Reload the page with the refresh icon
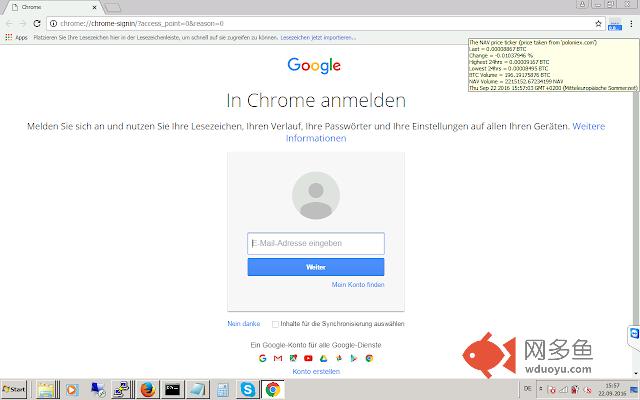The image size is (640, 400). click(37, 24)
